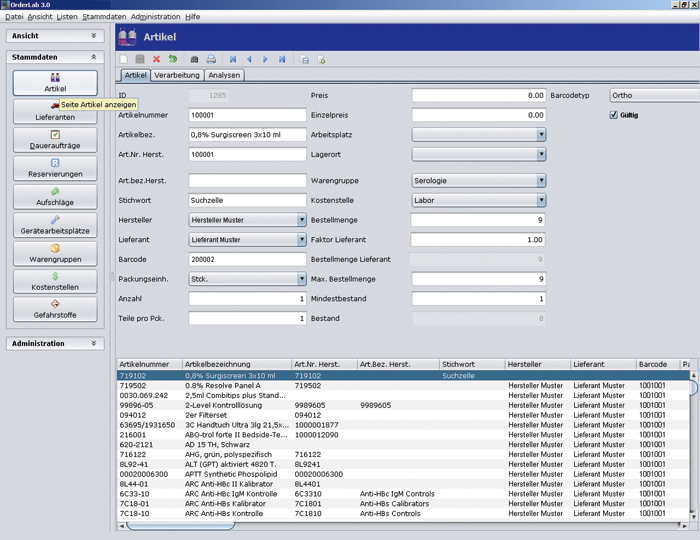Open the Stammdaten menu
This screenshot has width=700, height=540.
[104, 17]
